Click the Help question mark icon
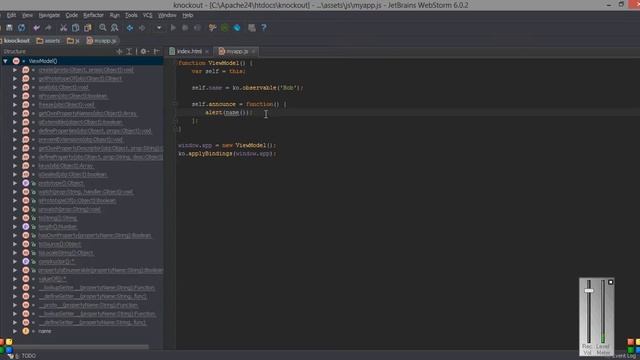 point(264,28)
